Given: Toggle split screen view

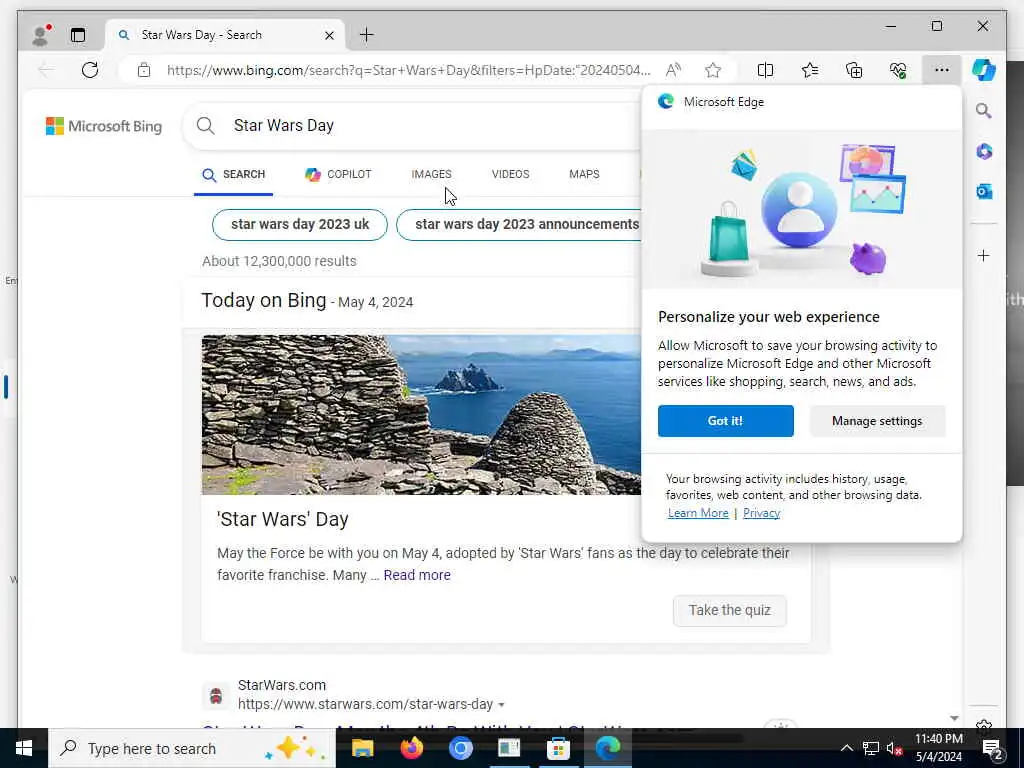Looking at the screenshot, I should coord(765,70).
